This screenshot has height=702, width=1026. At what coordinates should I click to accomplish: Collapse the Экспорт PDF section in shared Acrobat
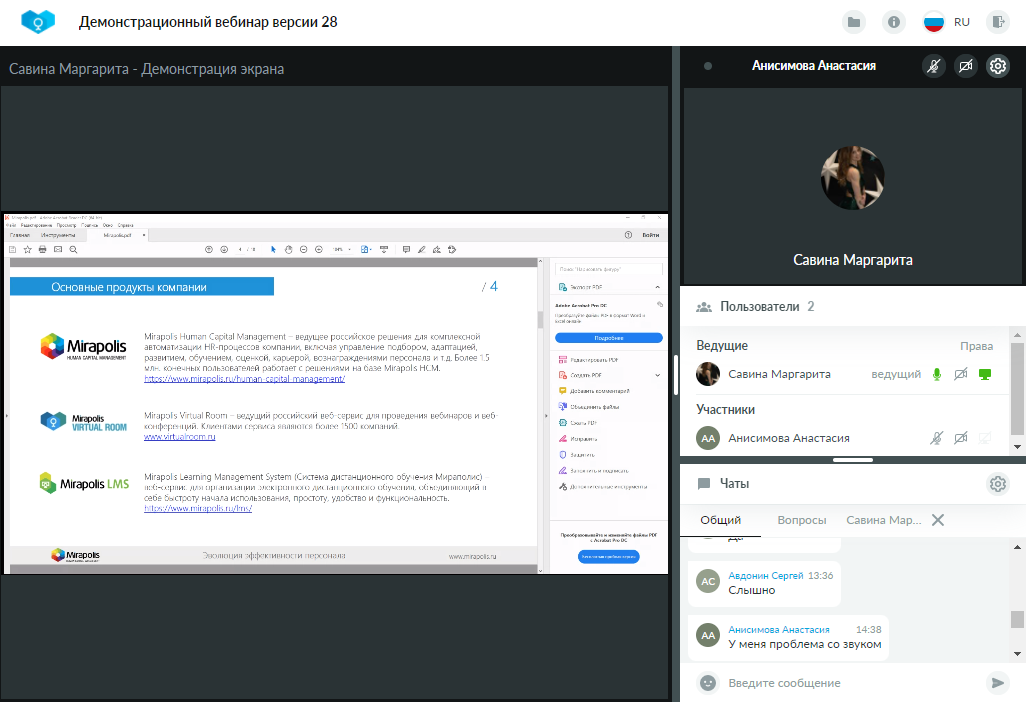(x=658, y=287)
